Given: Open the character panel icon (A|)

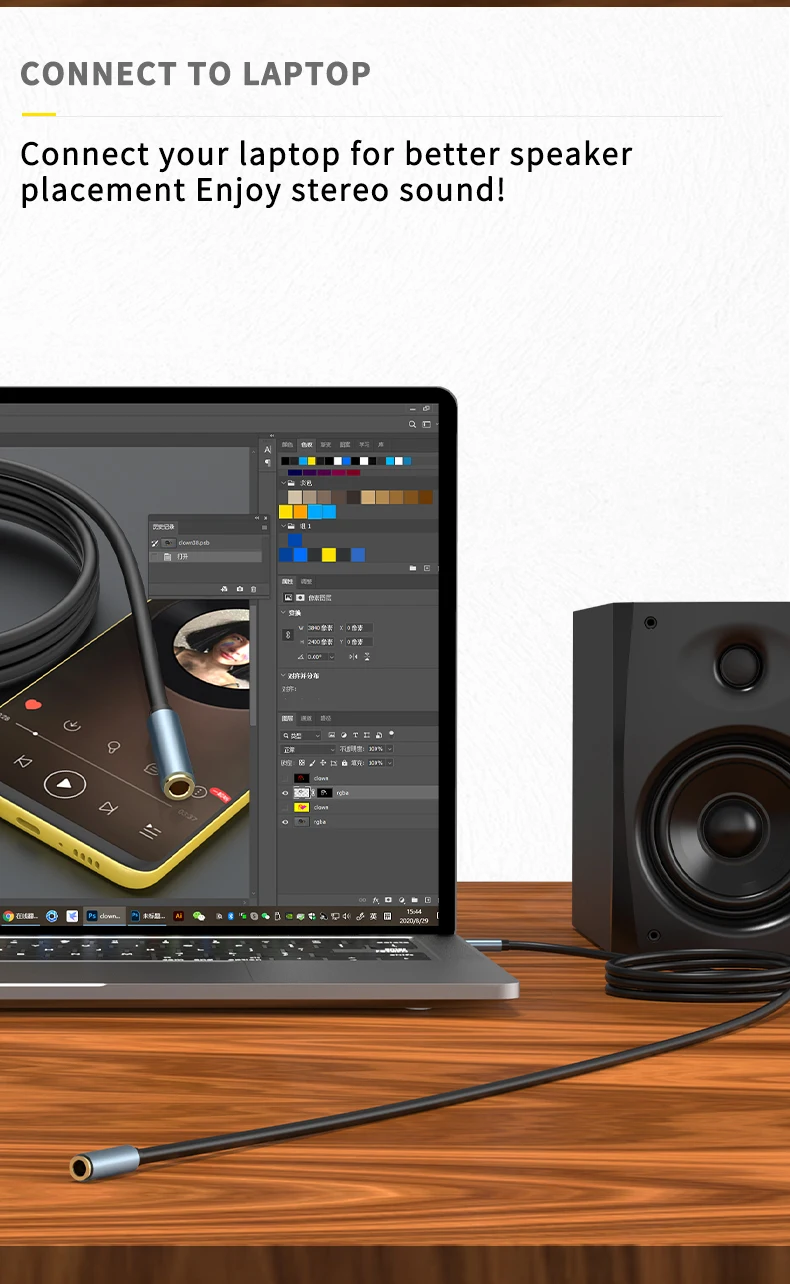Looking at the screenshot, I should point(267,450).
